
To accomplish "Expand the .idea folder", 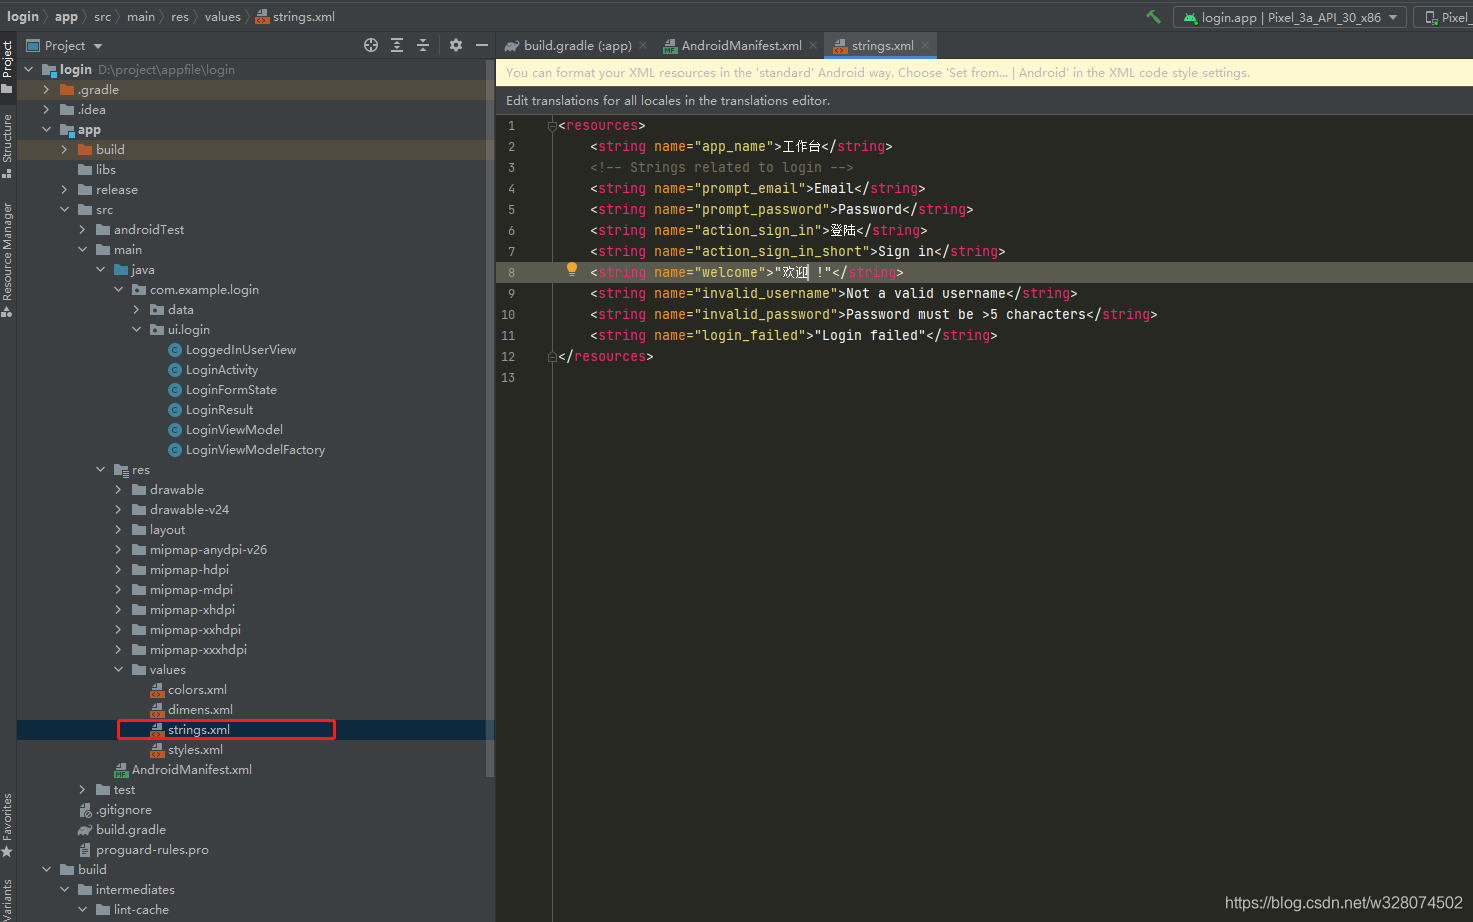I will [x=46, y=110].
